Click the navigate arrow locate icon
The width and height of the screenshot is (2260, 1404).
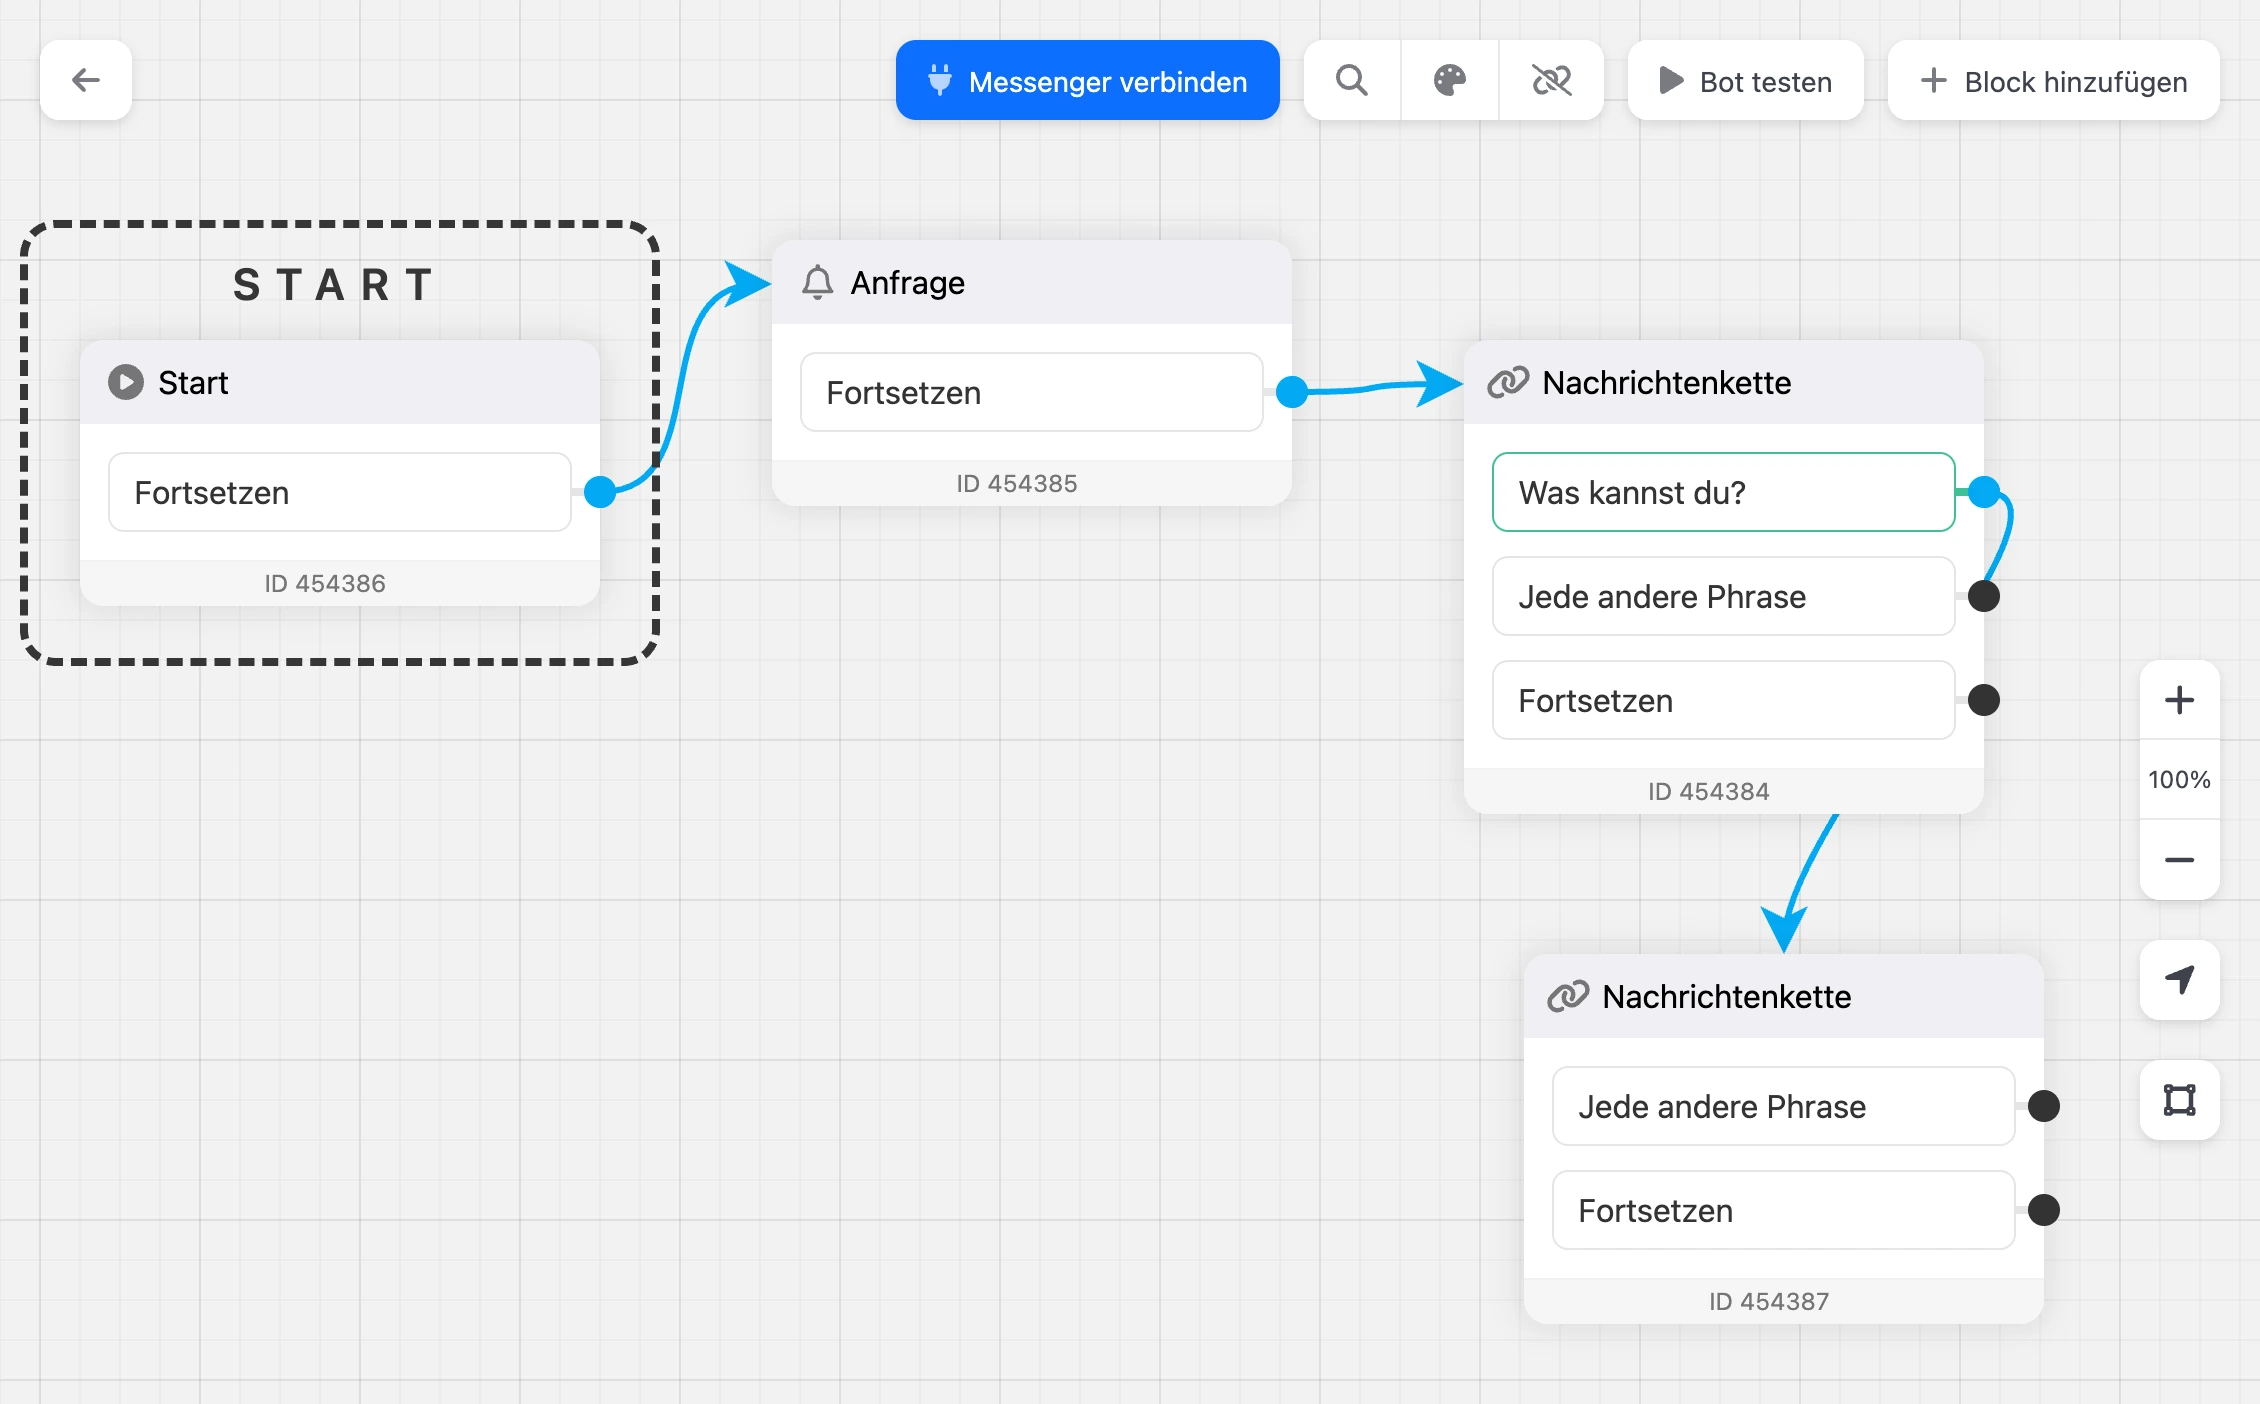pos(2179,980)
